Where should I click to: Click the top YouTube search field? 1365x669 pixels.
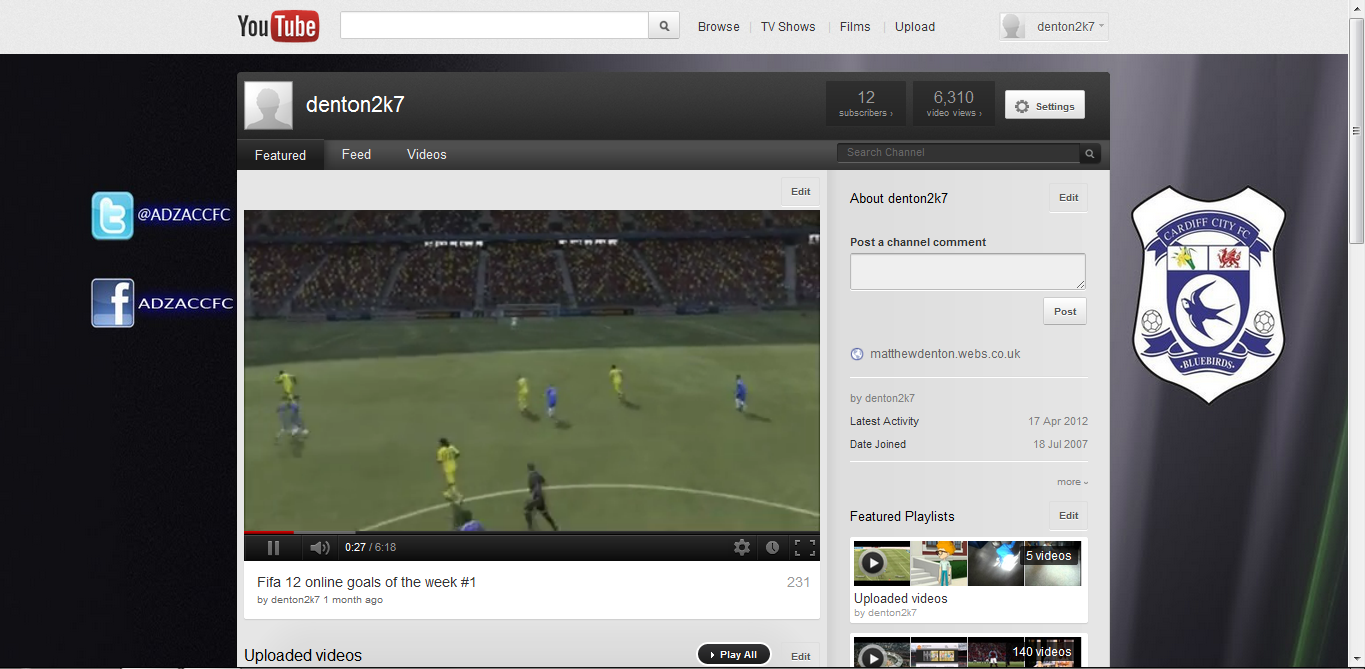tap(494, 26)
